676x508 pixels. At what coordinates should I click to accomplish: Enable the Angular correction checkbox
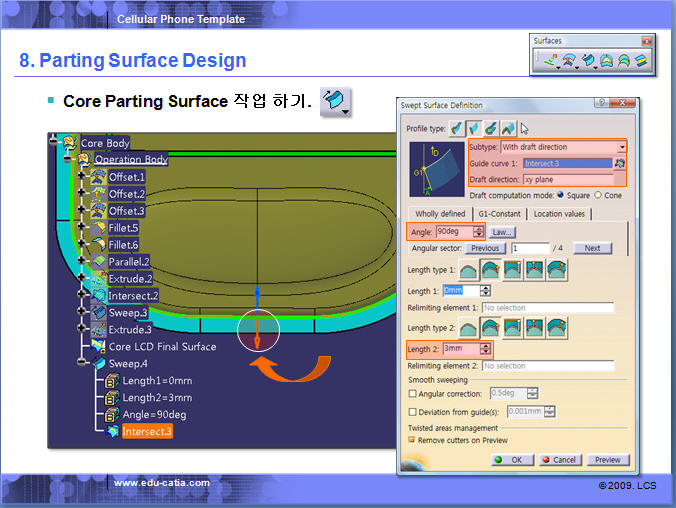(x=413, y=393)
